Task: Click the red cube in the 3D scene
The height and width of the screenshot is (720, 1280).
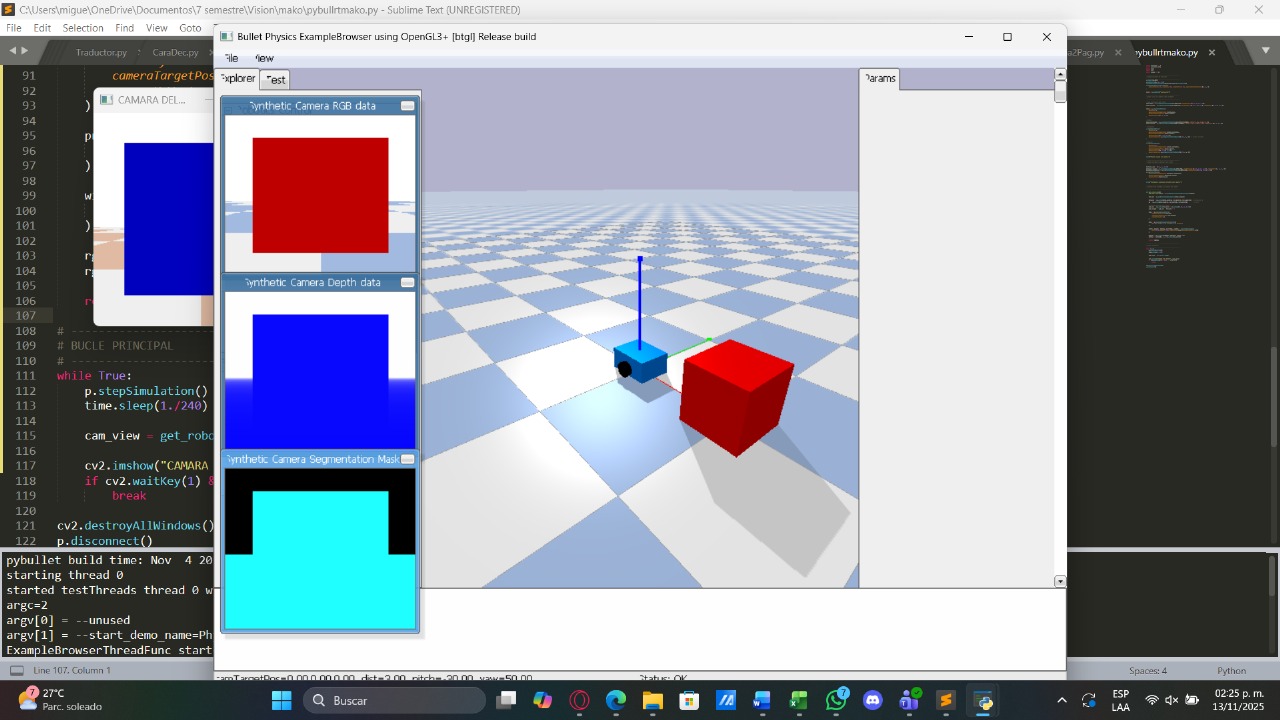Action: (x=735, y=397)
